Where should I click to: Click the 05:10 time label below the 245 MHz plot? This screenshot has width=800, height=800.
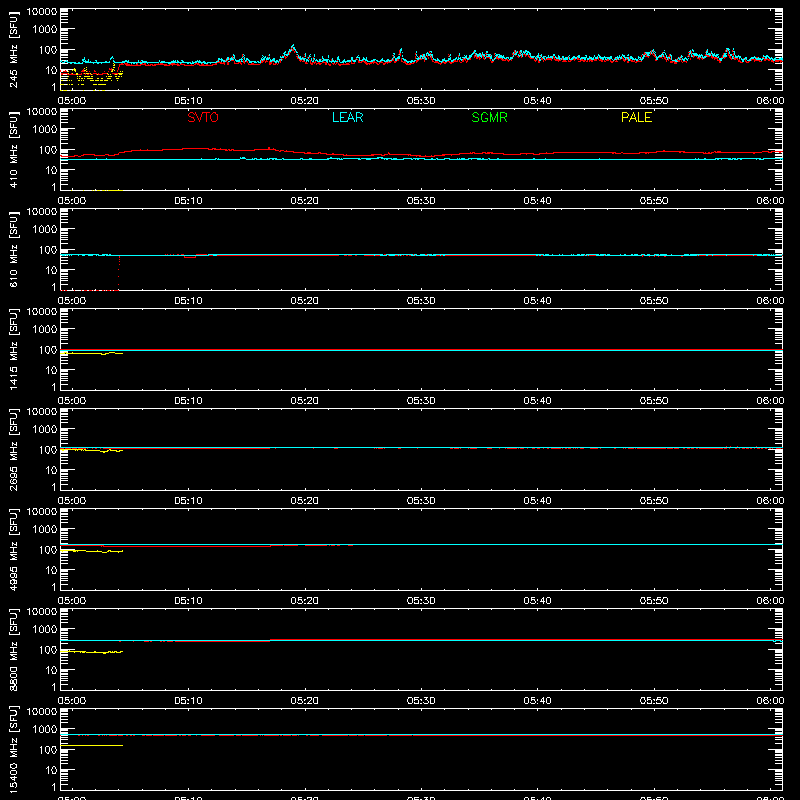point(188,101)
